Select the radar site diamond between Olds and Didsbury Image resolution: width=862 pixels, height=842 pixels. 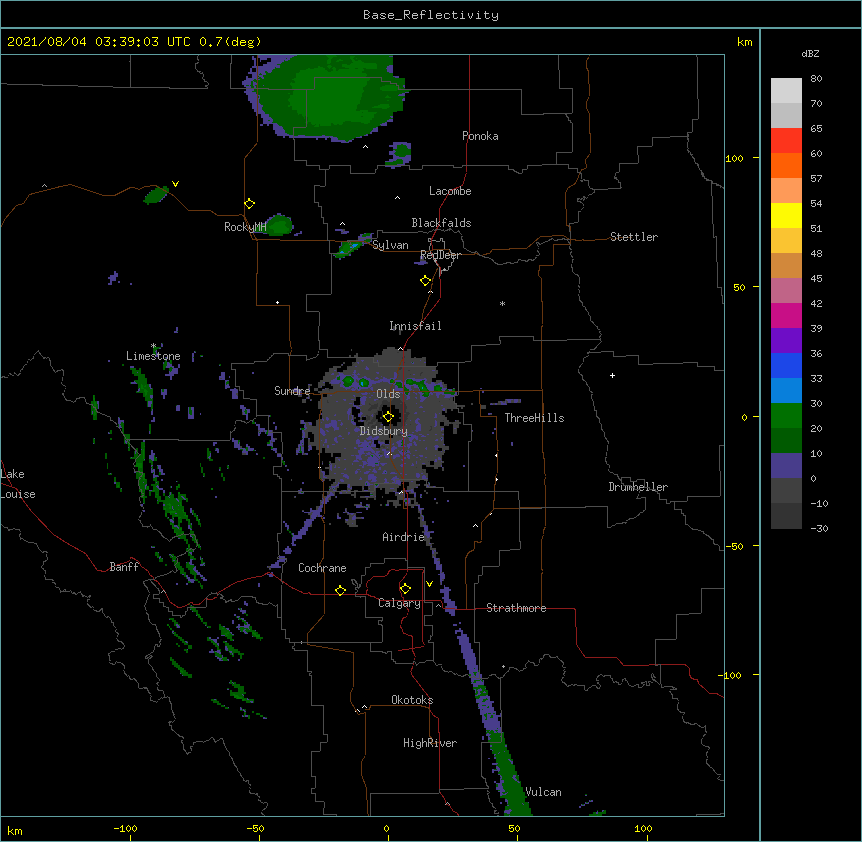coord(388,417)
